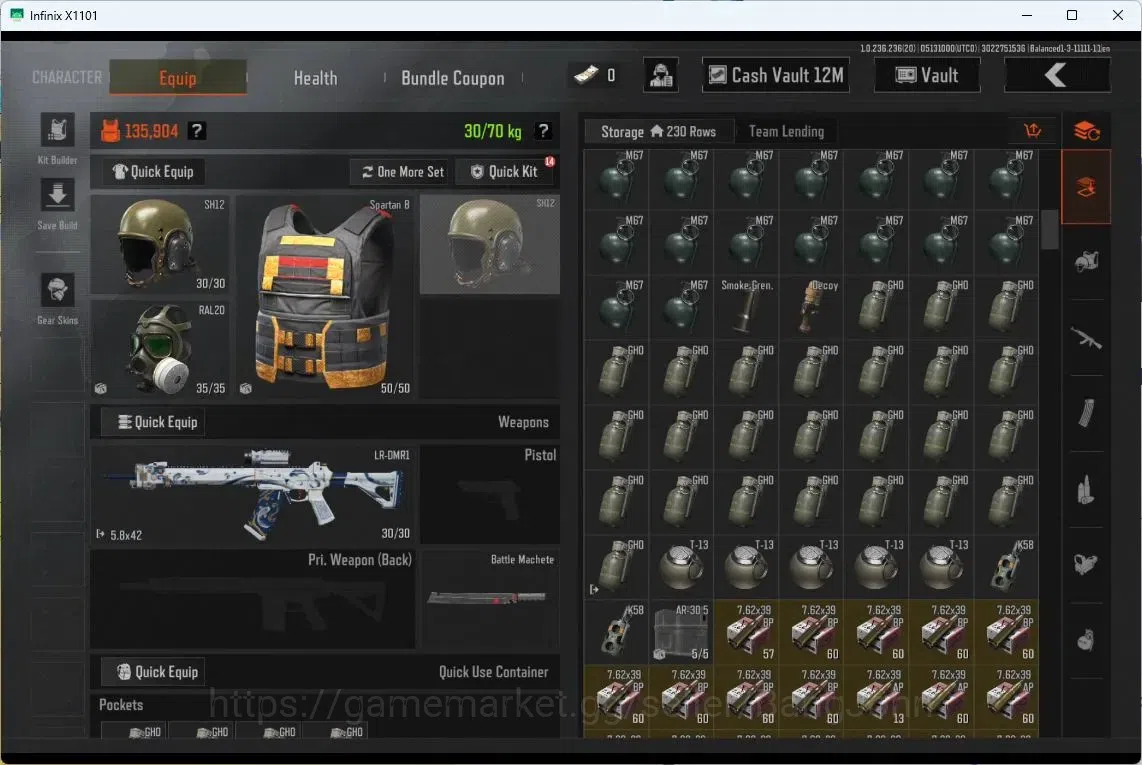
Task: Filter storage by grenade icon
Action: point(1086,640)
